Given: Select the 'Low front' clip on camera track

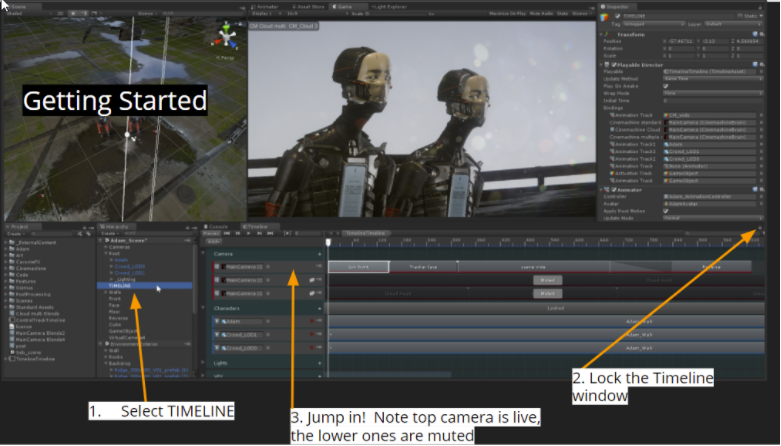Looking at the screenshot, I should (356, 267).
